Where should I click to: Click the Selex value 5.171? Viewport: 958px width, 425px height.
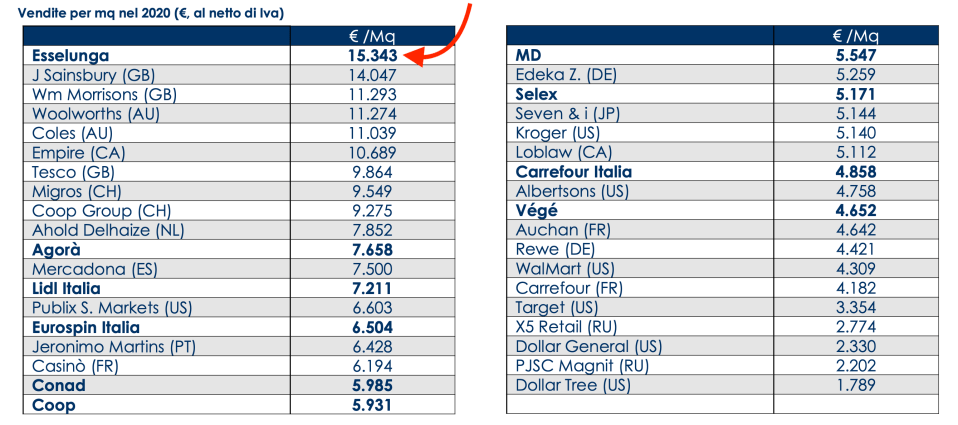click(855, 95)
